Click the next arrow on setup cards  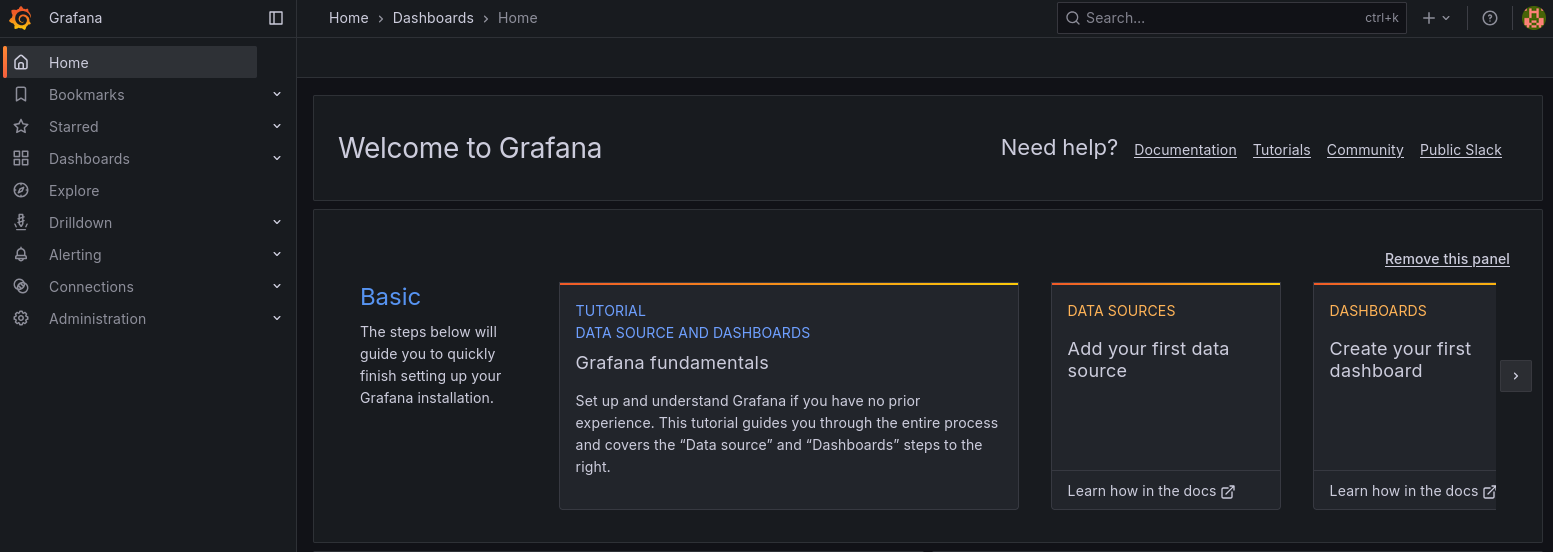pos(1516,376)
